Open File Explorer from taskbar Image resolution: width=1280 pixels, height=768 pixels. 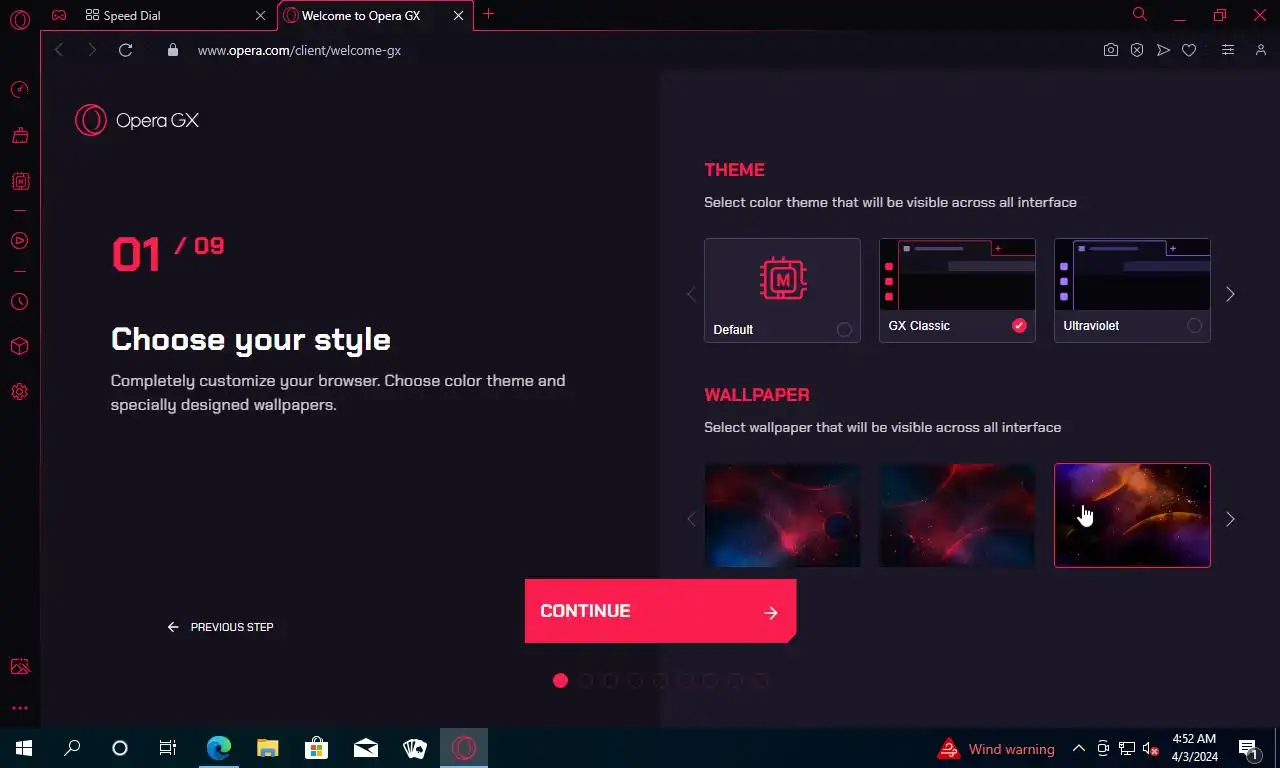267,748
